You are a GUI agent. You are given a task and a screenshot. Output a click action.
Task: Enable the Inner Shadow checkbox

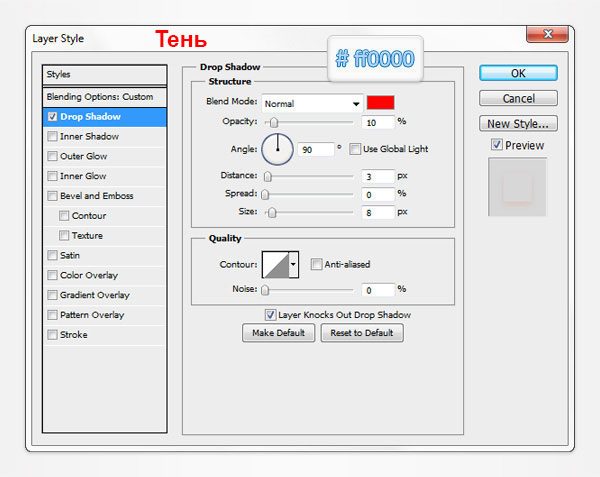52,137
